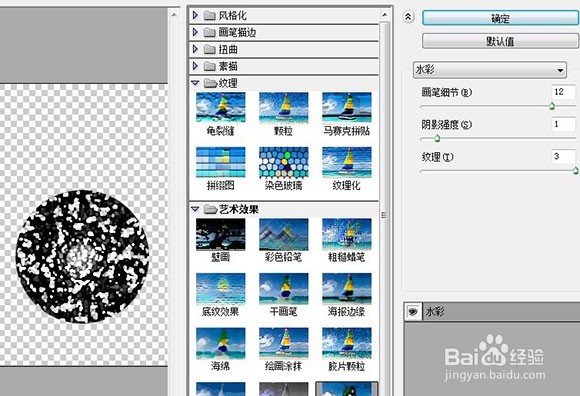Image resolution: width=580 pixels, height=396 pixels.
Task: Click the 确定 button
Action: [x=501, y=18]
